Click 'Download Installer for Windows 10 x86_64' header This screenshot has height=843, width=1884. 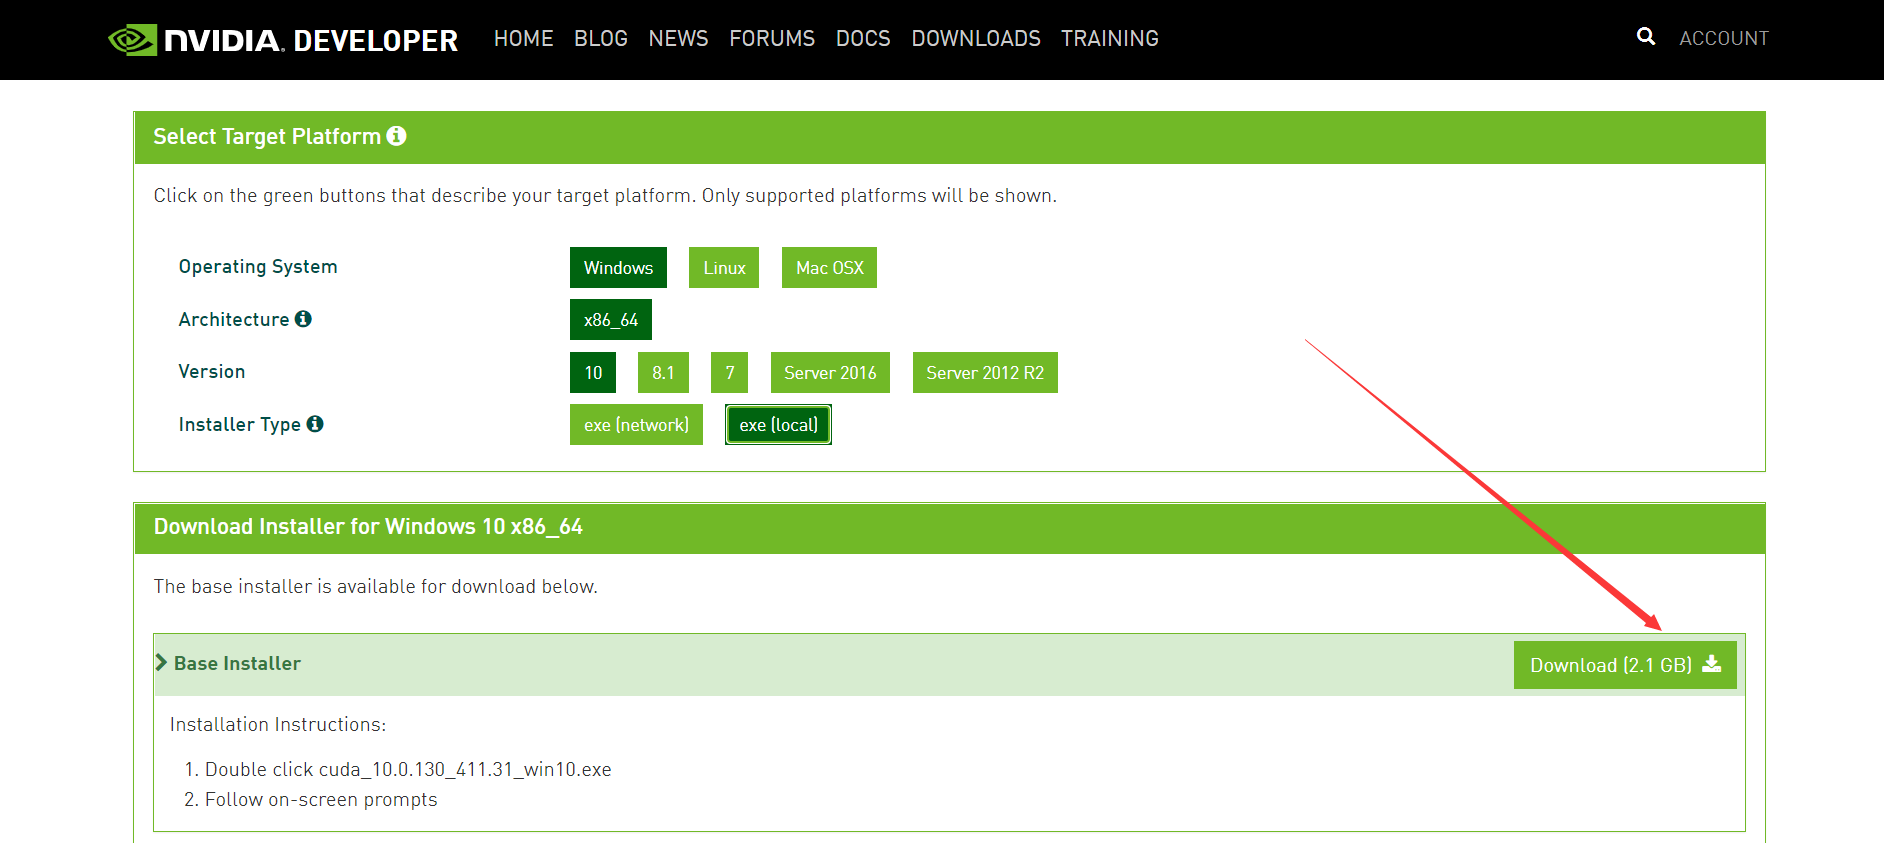click(368, 526)
